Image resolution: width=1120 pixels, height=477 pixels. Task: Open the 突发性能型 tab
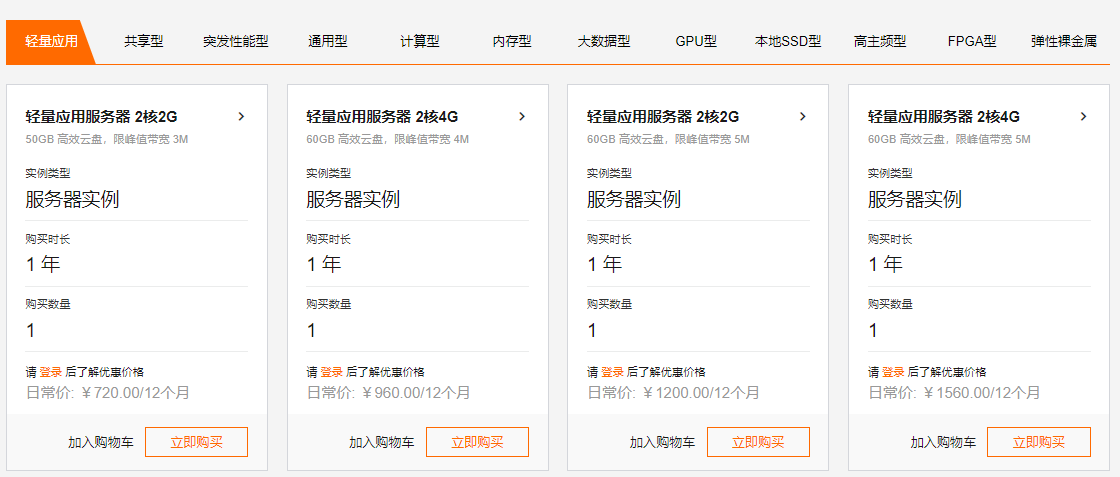click(x=236, y=41)
